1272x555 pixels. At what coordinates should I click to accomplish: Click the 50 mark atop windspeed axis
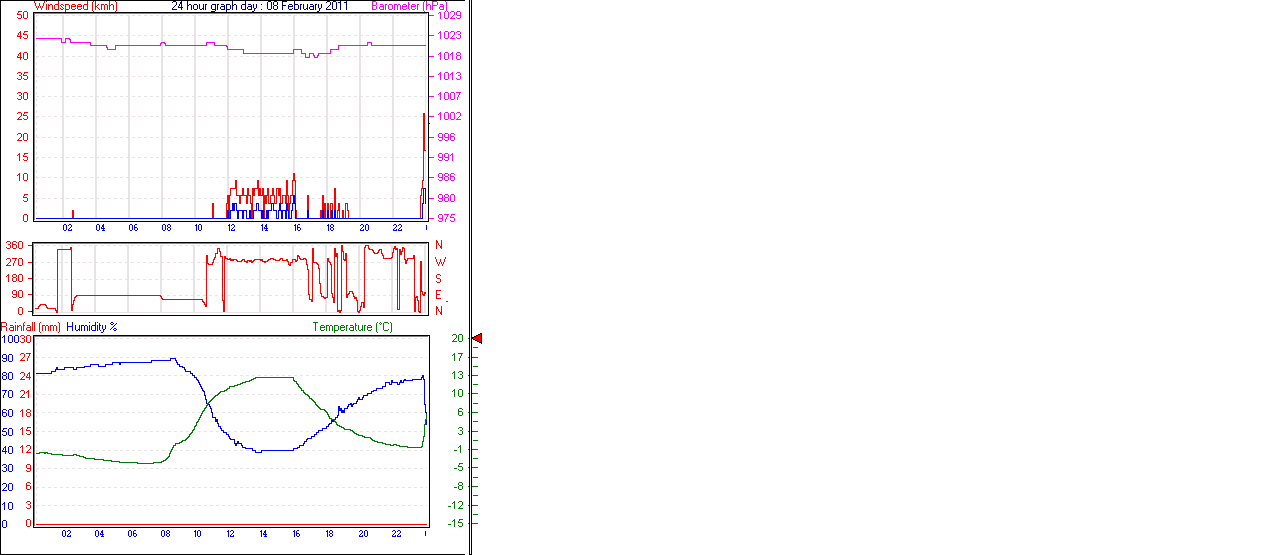pos(22,15)
